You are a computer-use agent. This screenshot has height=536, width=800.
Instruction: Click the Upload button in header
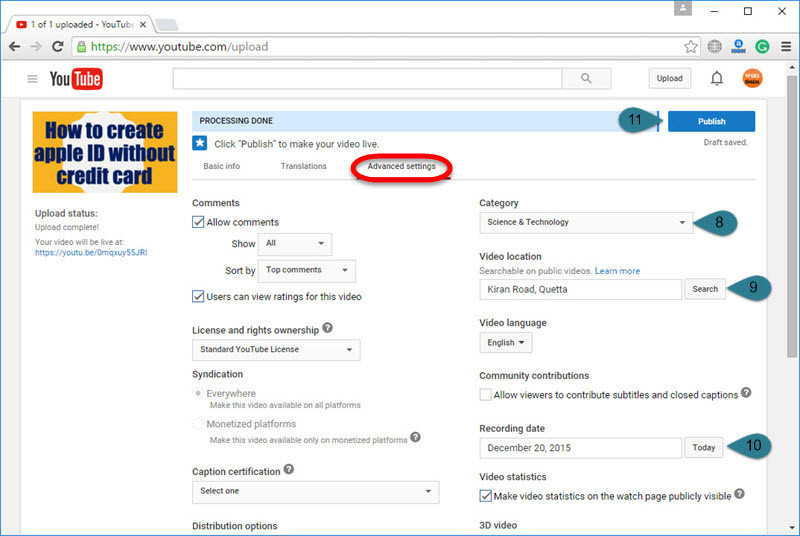click(x=669, y=79)
